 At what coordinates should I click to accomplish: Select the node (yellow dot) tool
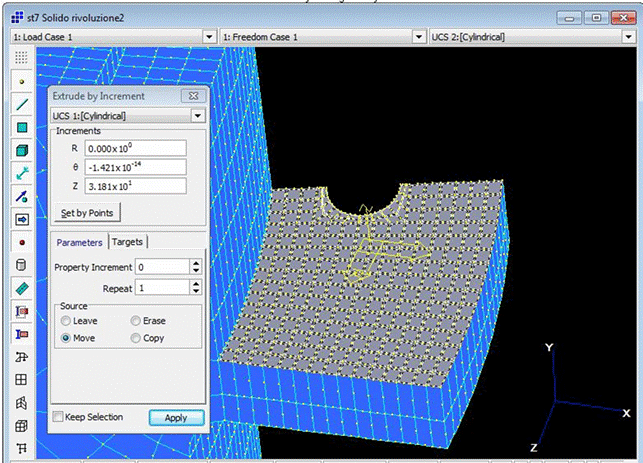pyautogui.click(x=21, y=81)
